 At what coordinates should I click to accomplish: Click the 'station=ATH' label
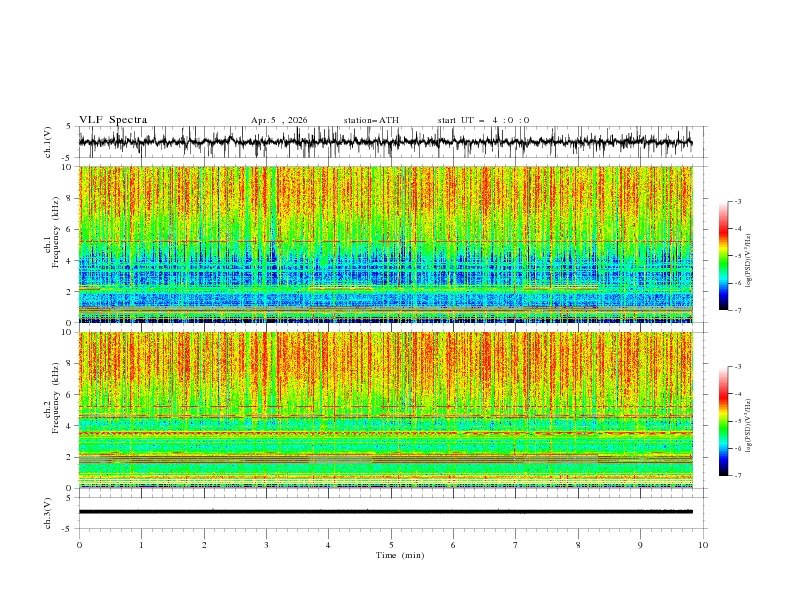point(371,120)
